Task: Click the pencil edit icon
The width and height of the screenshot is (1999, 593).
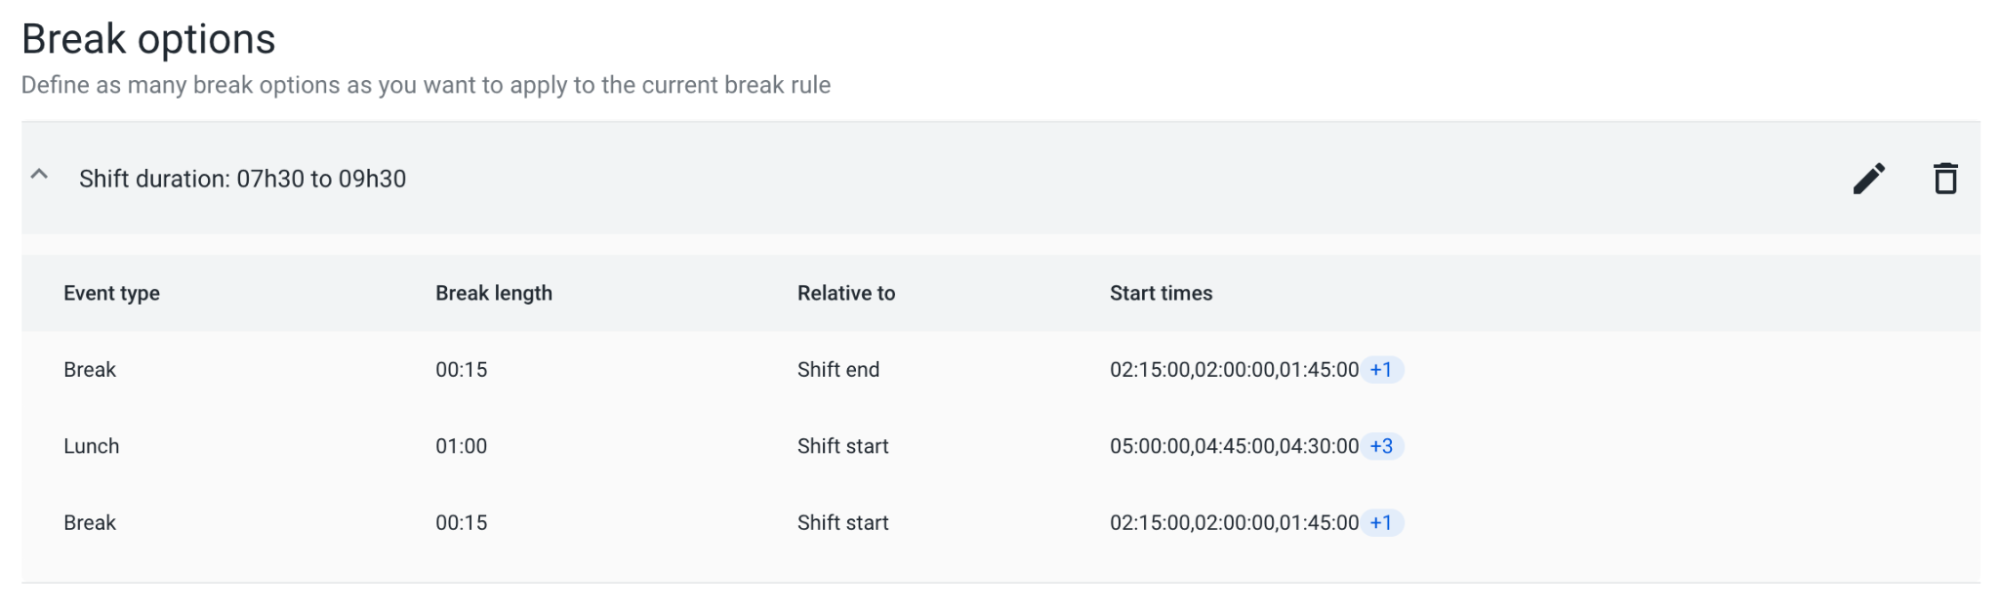Action: [1868, 179]
